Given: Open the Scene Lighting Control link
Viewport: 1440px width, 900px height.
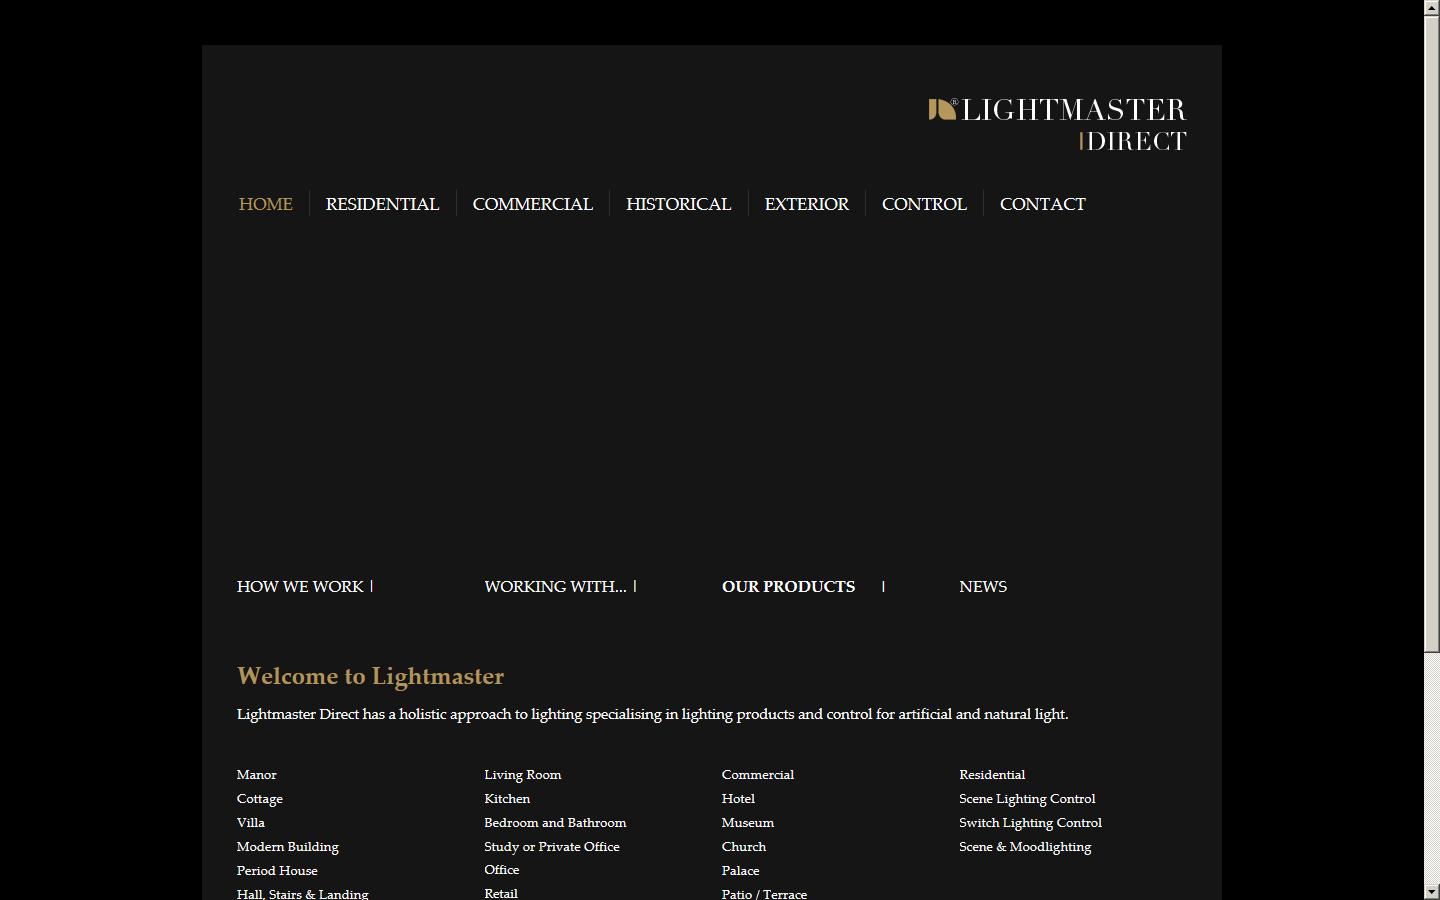Looking at the screenshot, I should [x=1027, y=798].
